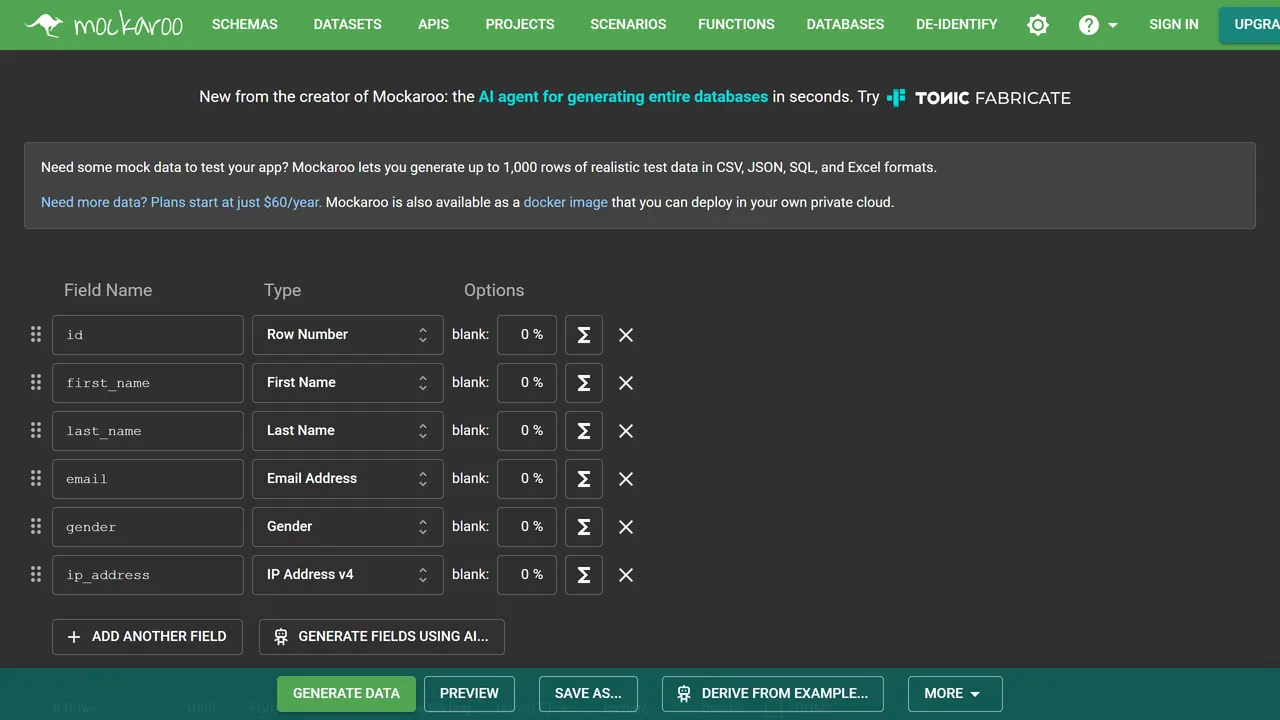Remove the first_name field row
The image size is (1280, 720).
626,383
